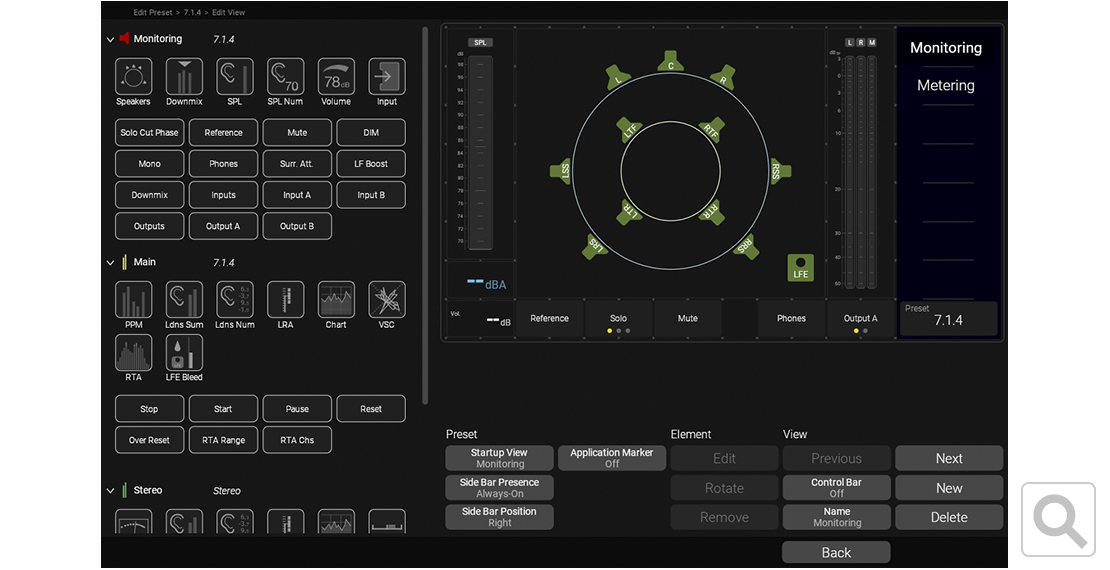Select the Volume 78 dB icon
The image size is (1110, 570).
pos(336,77)
